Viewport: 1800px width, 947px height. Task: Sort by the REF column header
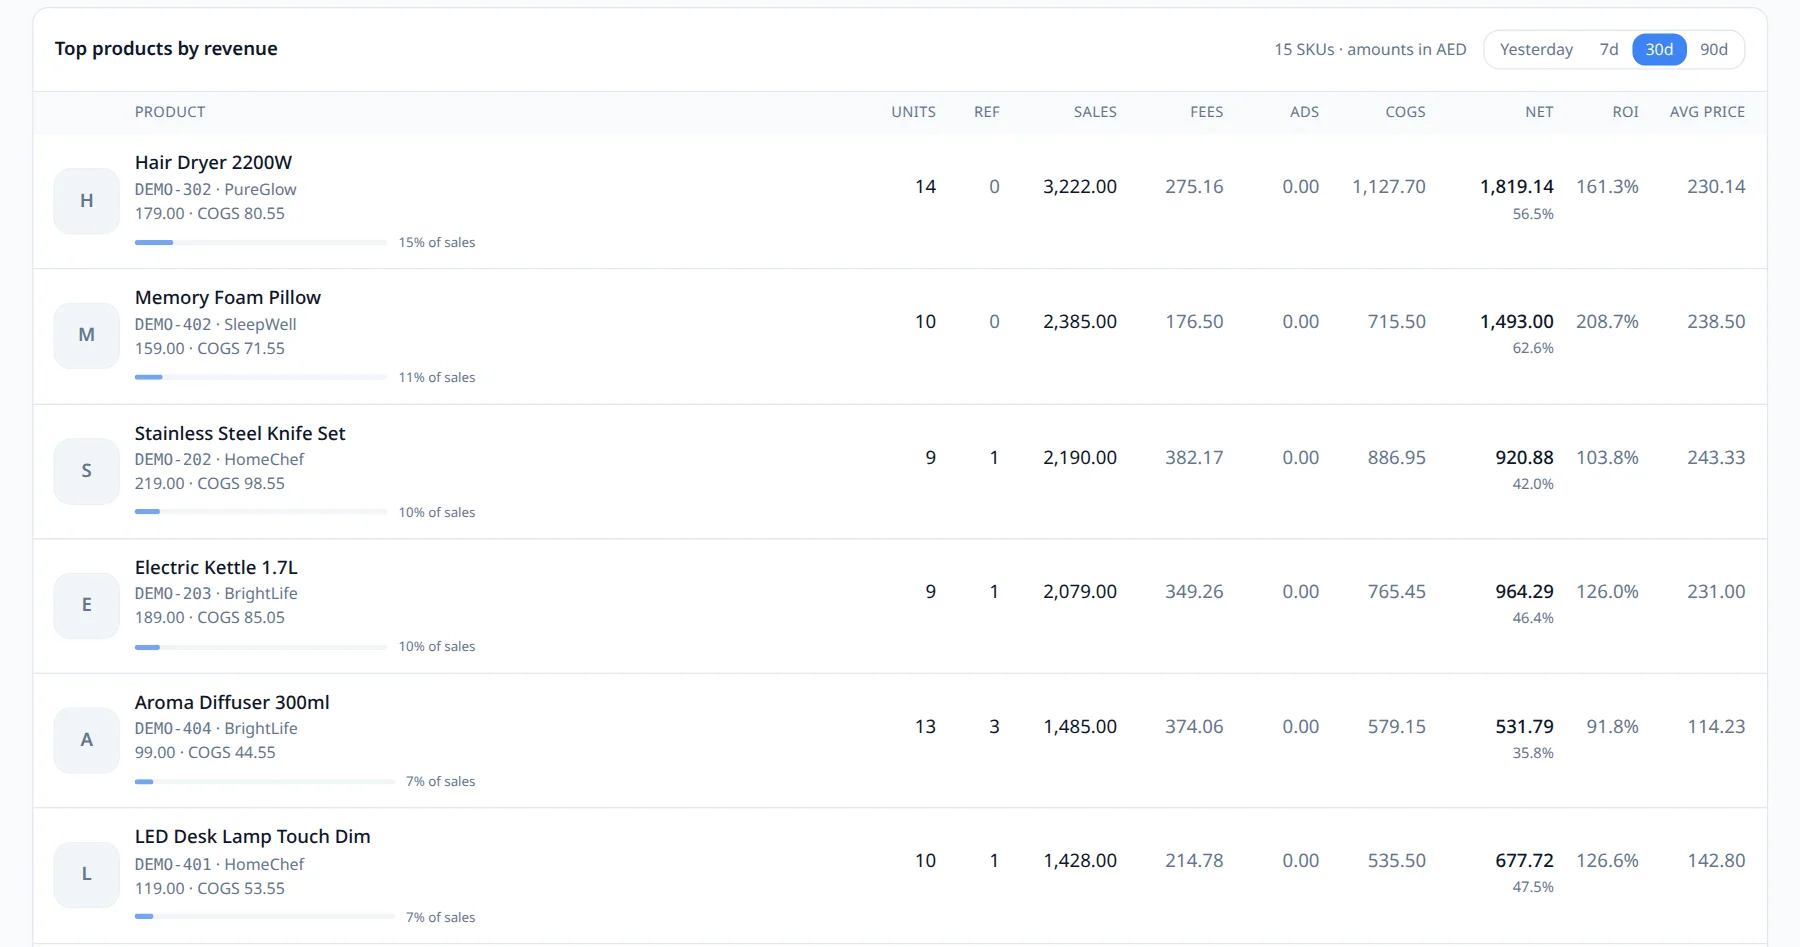pos(987,112)
